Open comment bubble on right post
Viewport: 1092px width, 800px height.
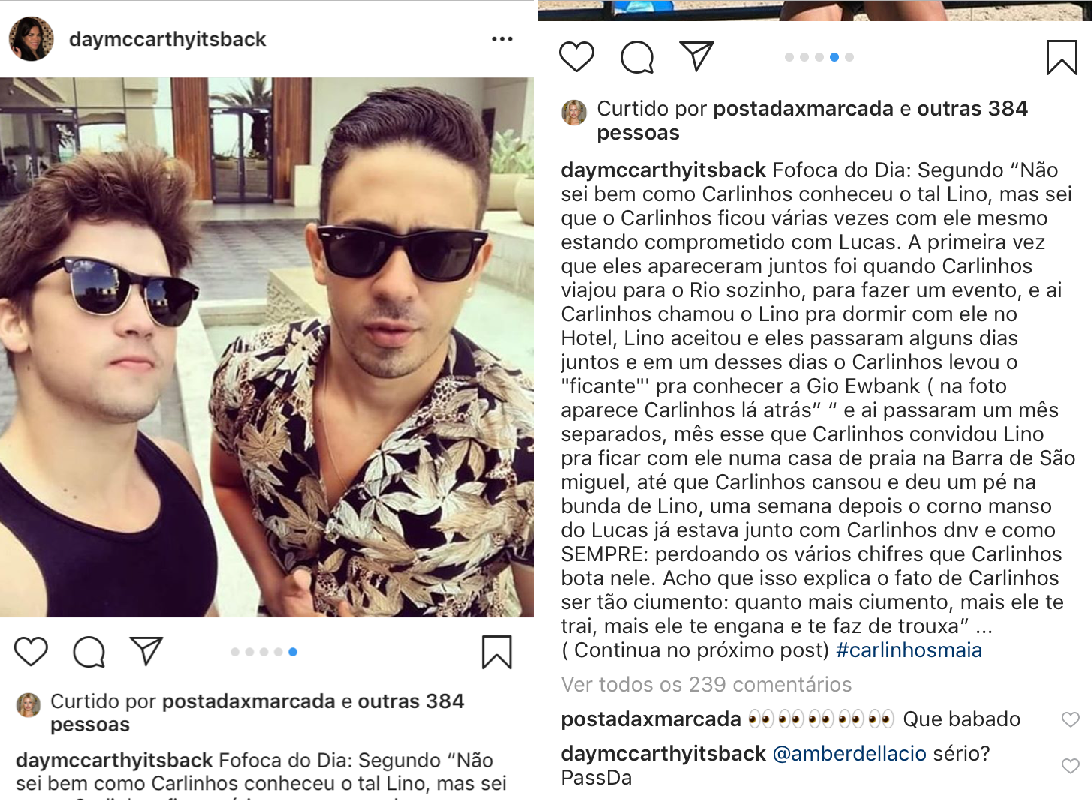click(637, 57)
